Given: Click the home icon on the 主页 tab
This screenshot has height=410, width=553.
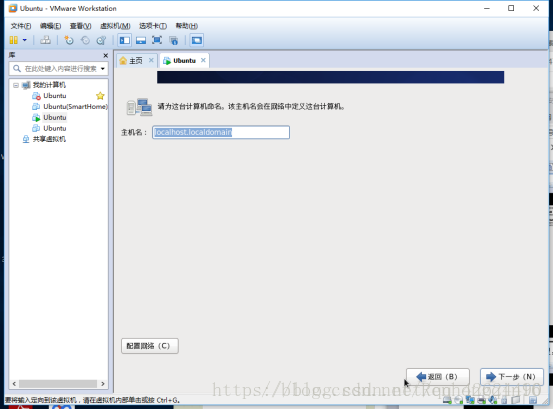Looking at the screenshot, I should [123, 61].
